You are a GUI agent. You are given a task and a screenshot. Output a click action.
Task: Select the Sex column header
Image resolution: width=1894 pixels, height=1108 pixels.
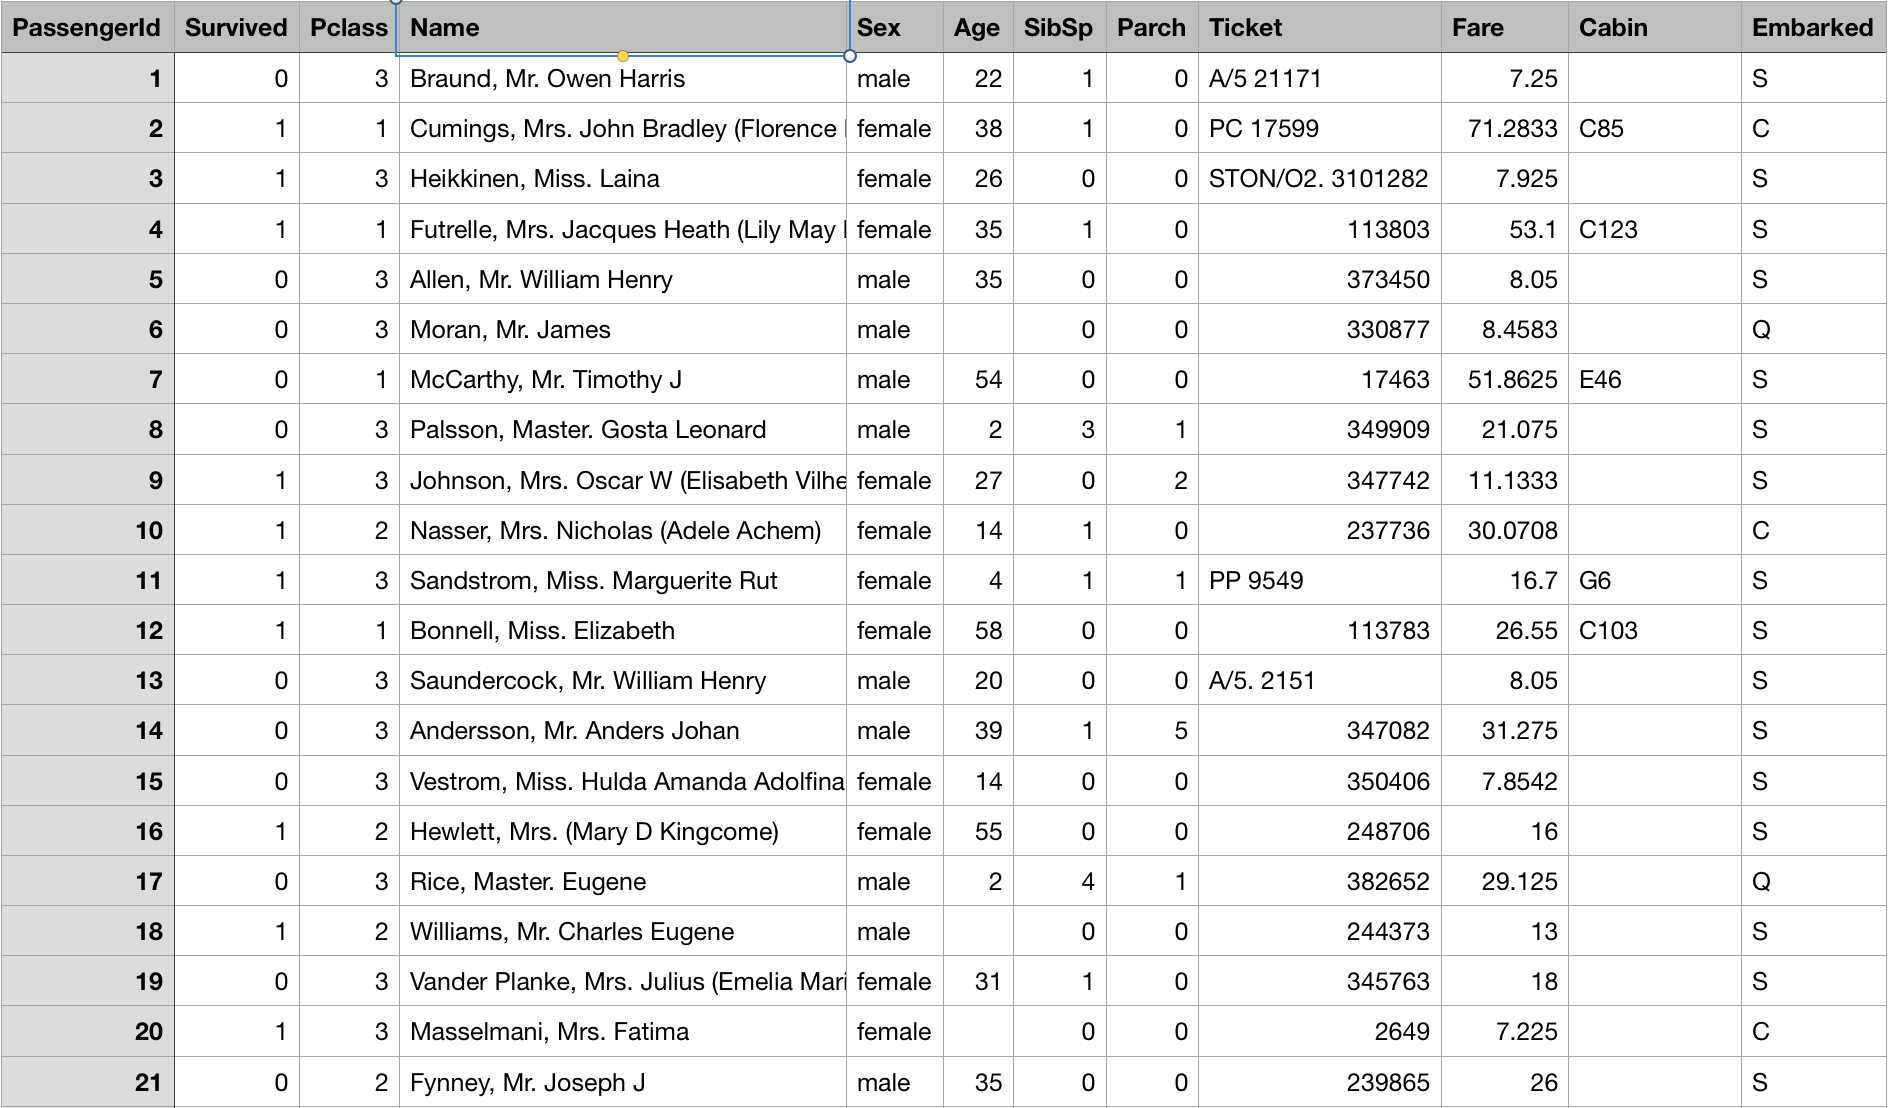pos(895,27)
